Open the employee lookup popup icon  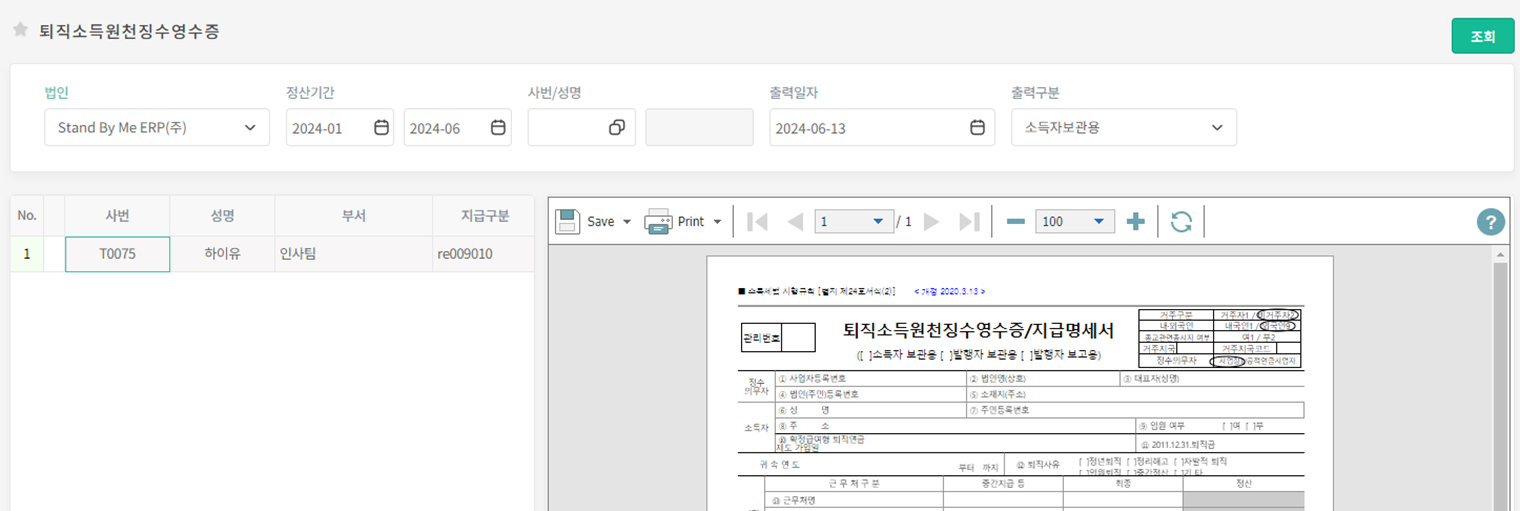coord(617,127)
